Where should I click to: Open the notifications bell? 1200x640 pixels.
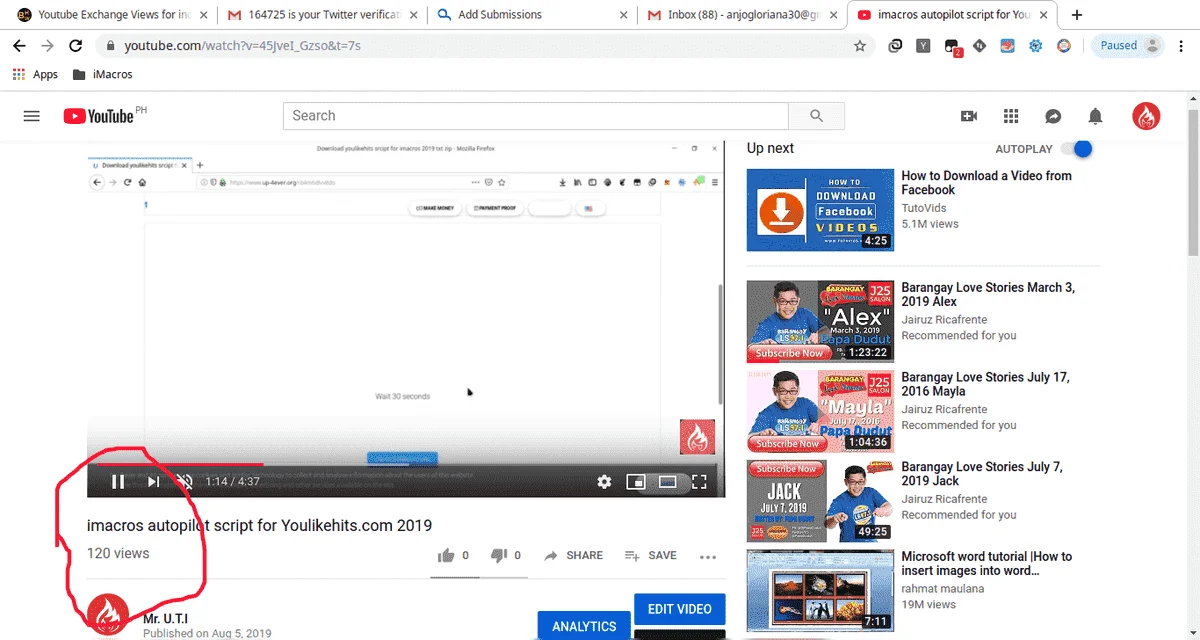click(x=1095, y=116)
